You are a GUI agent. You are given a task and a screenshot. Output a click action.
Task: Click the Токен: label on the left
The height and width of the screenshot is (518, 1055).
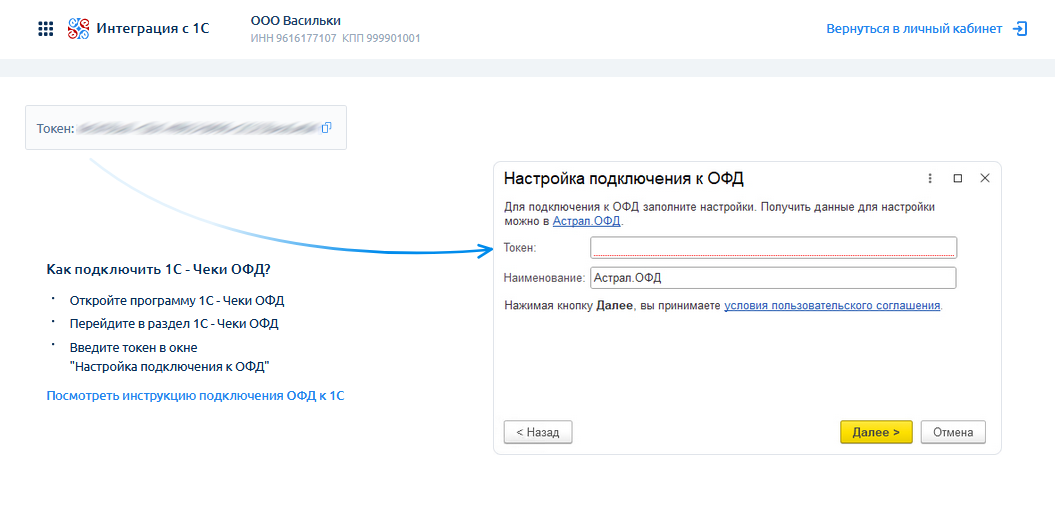point(55,128)
